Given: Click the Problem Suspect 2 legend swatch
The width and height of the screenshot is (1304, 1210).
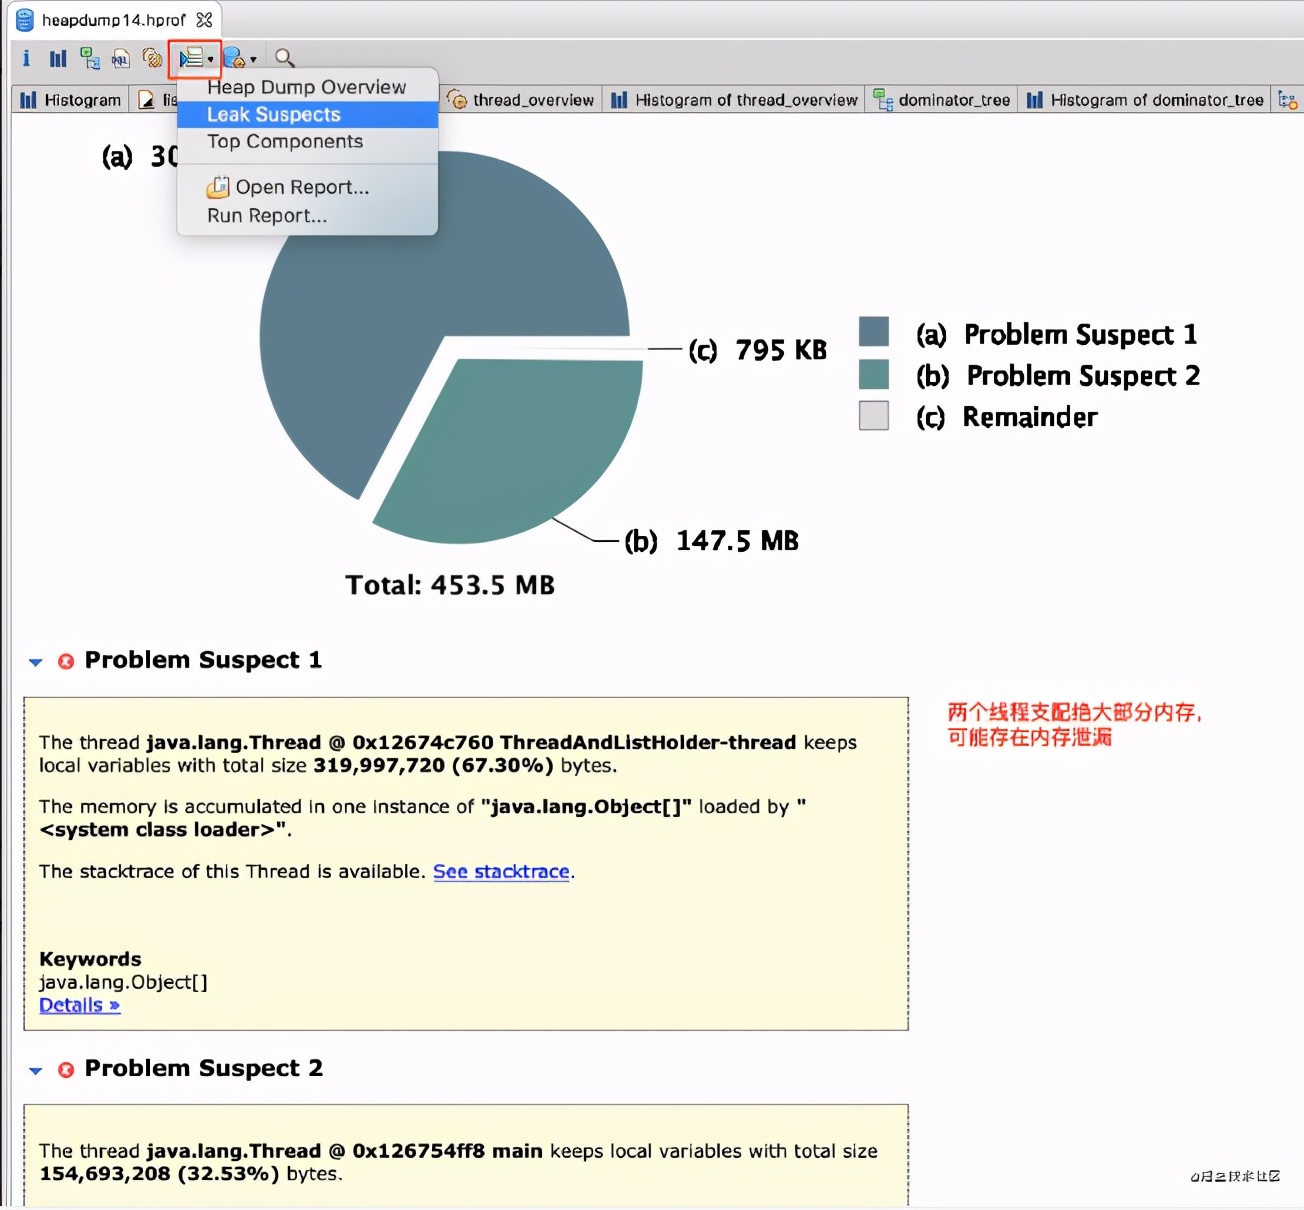Looking at the screenshot, I should tap(874, 374).
